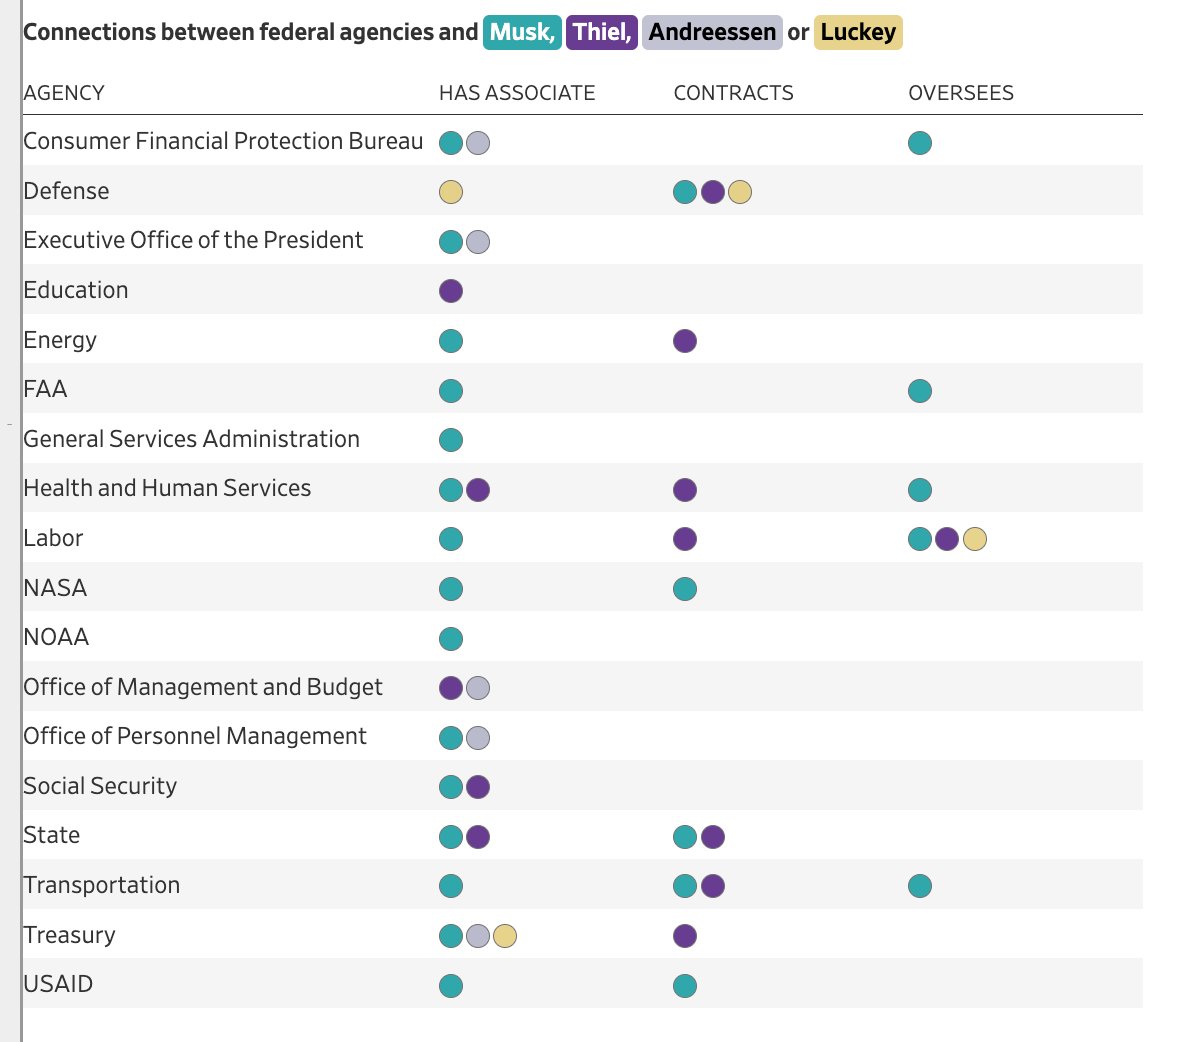Select the HAS ASSOCIATE column header

(517, 93)
